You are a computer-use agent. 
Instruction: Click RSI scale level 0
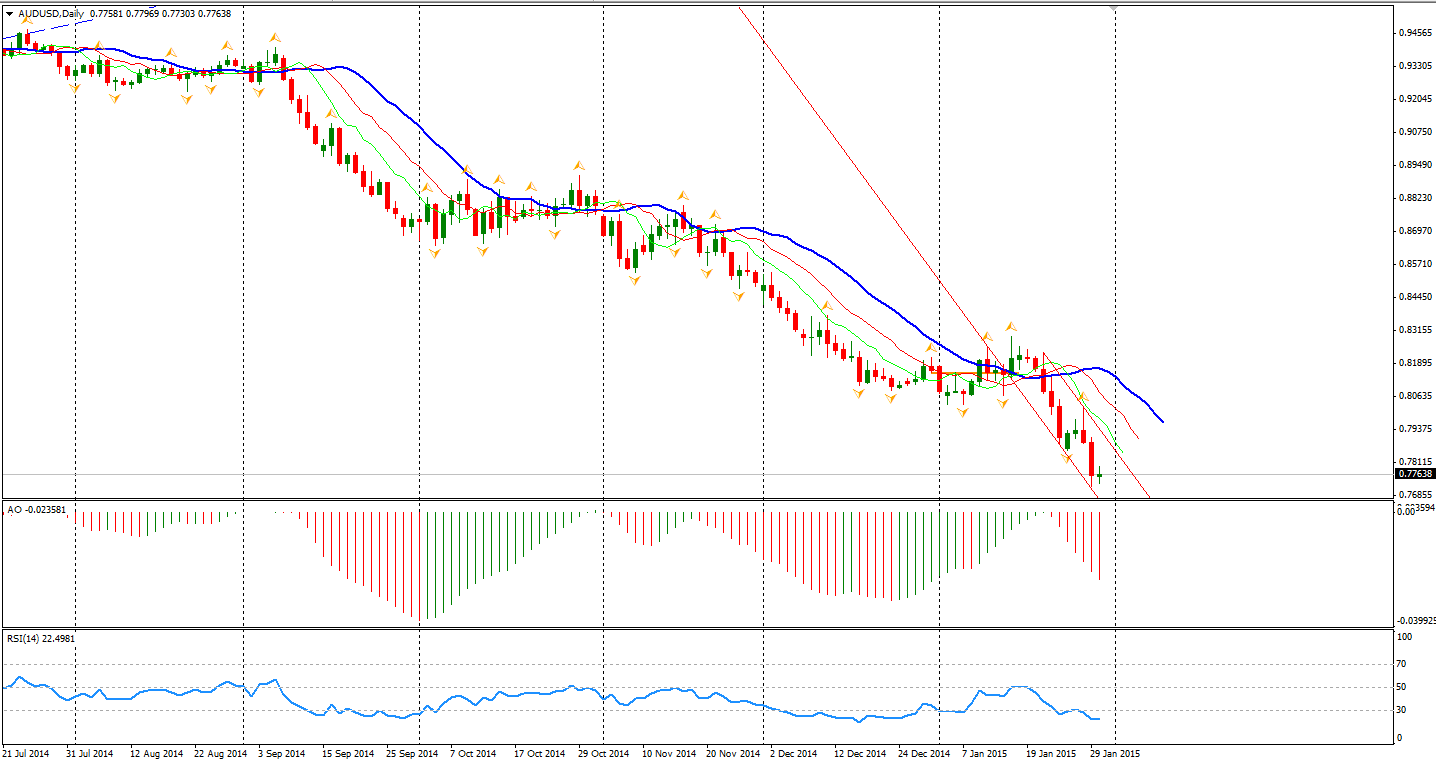[1400, 738]
